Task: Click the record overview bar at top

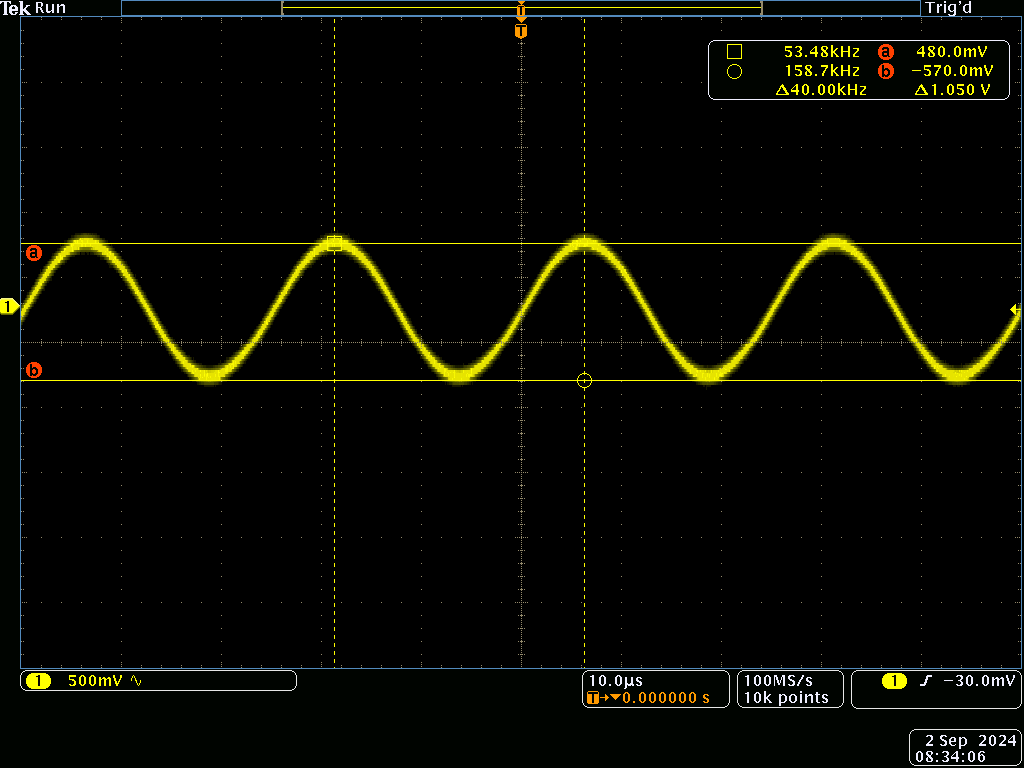Action: point(520,8)
